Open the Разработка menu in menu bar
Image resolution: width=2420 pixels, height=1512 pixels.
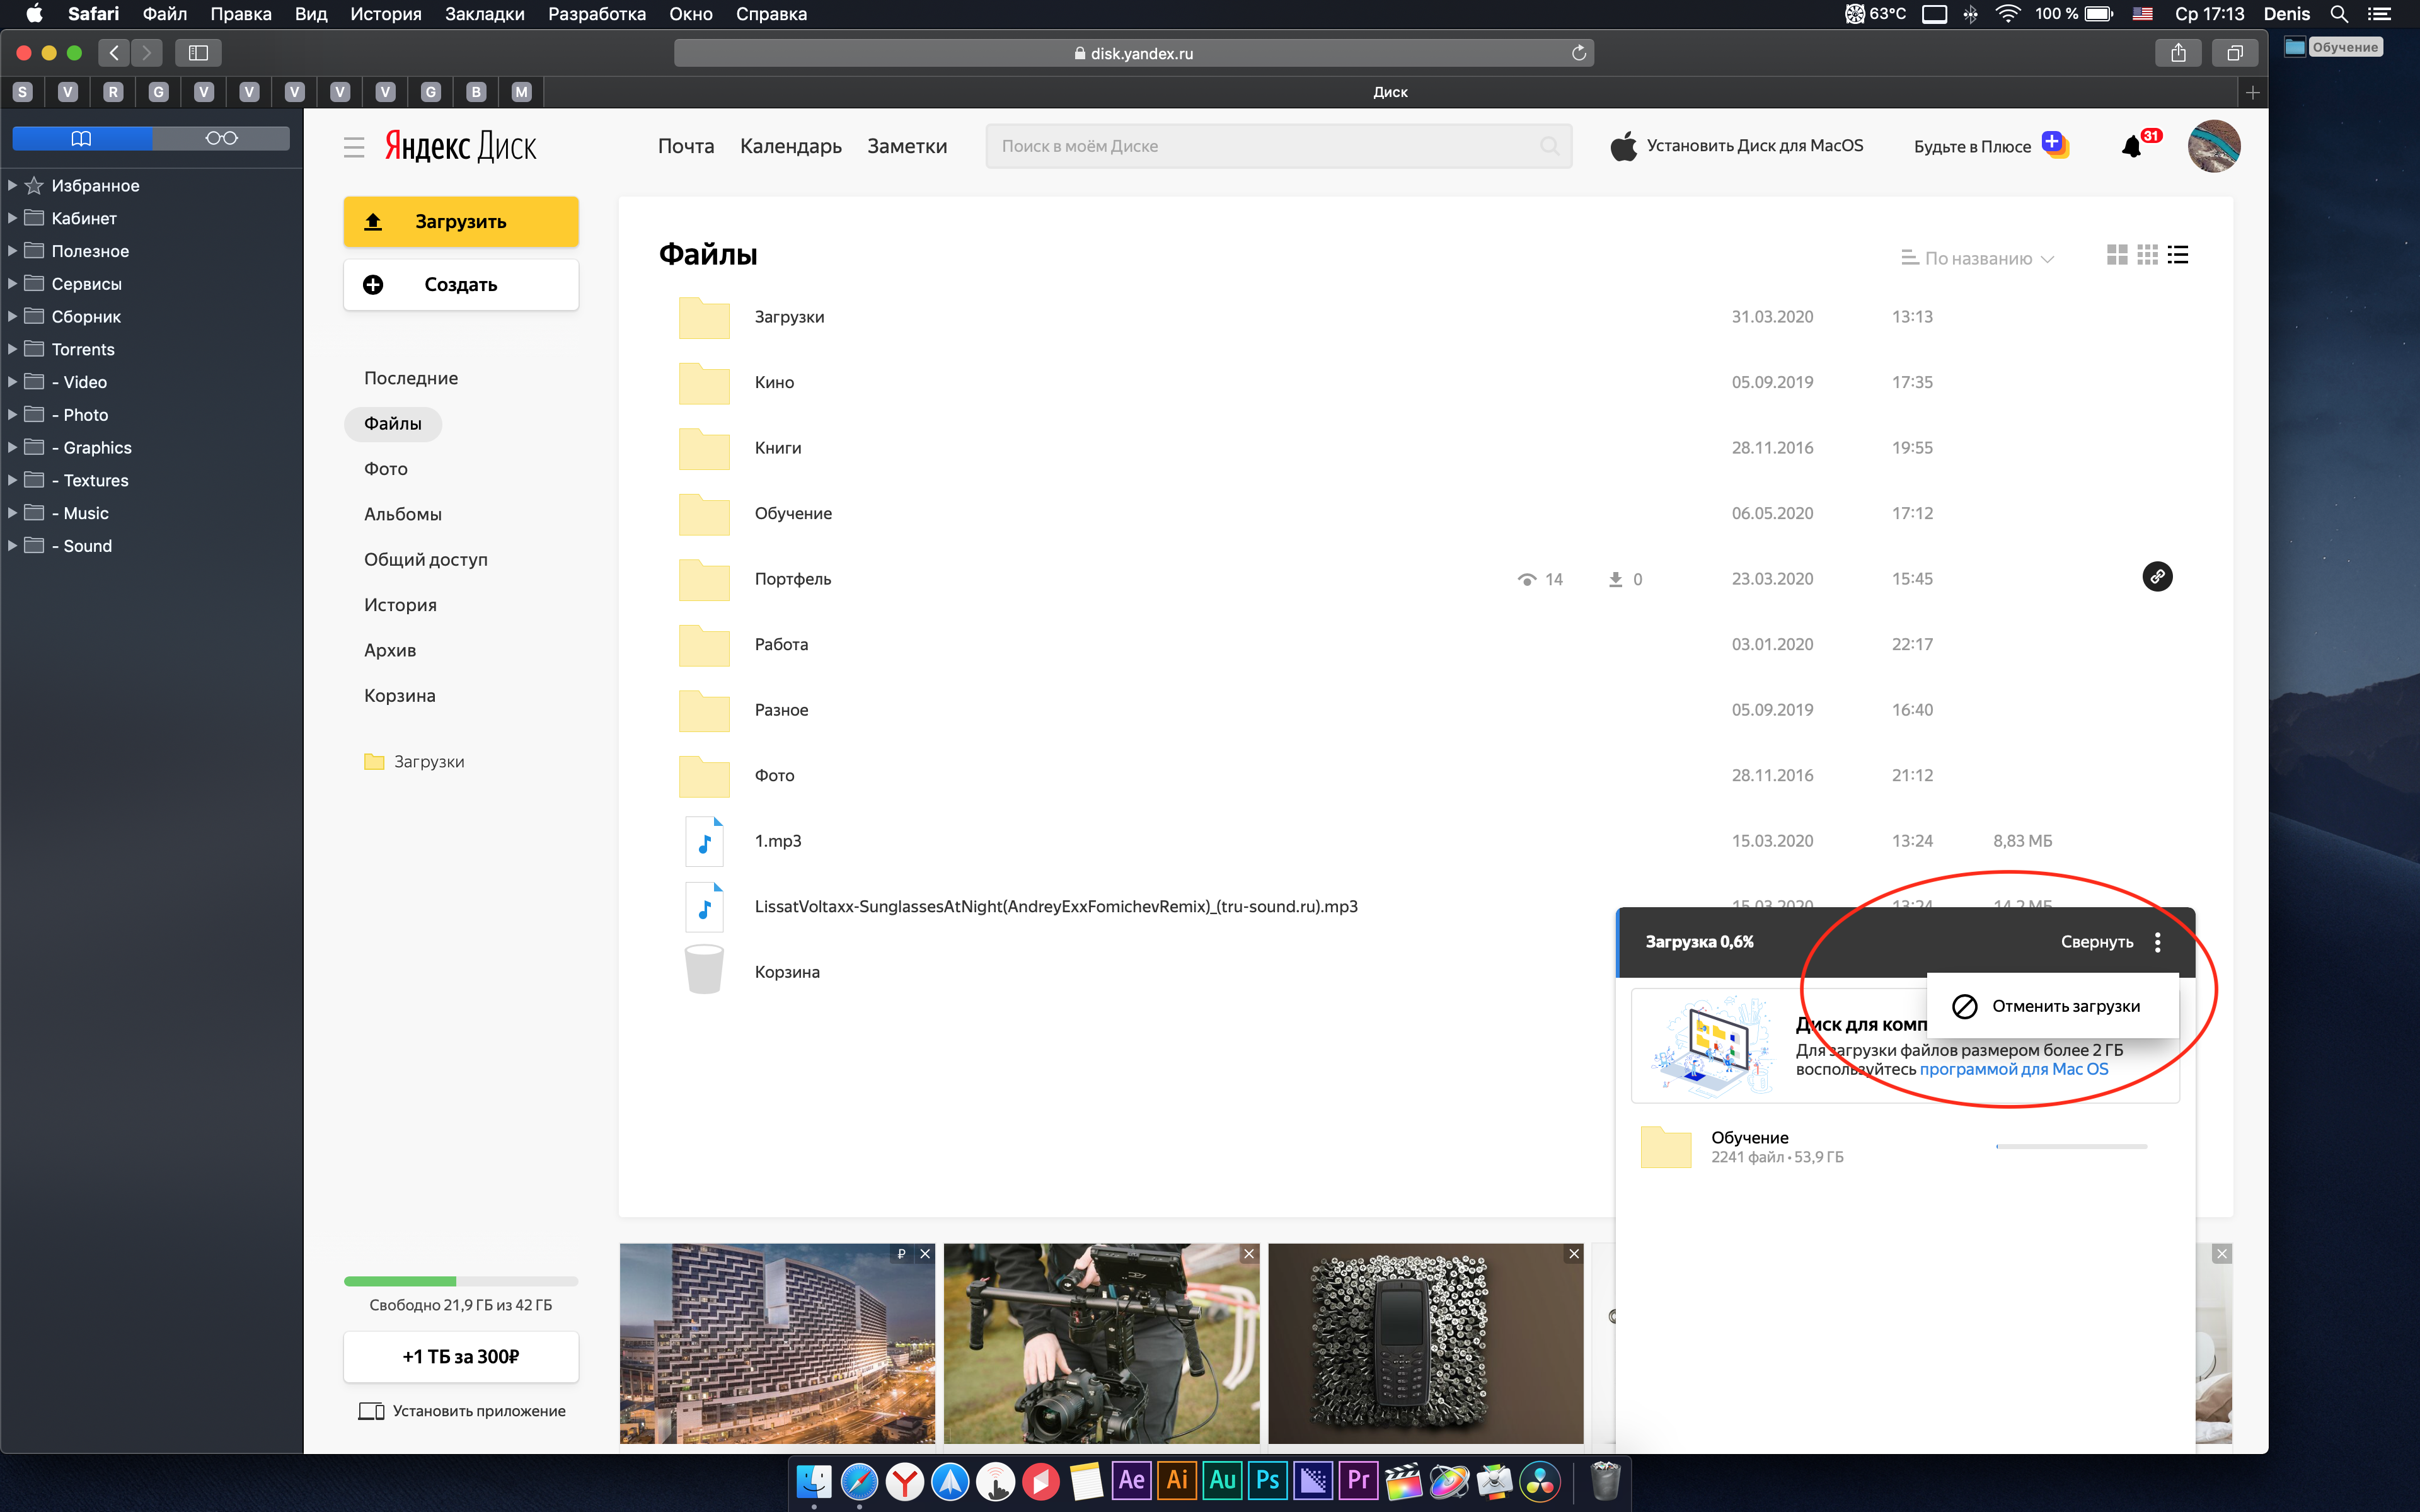pos(596,14)
